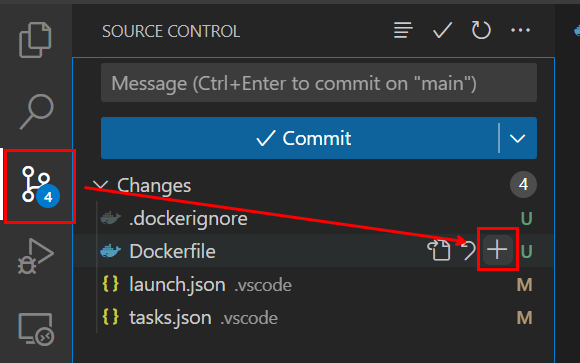Open Dockerfile file using the open-file icon
The image size is (580, 363).
pos(439,251)
